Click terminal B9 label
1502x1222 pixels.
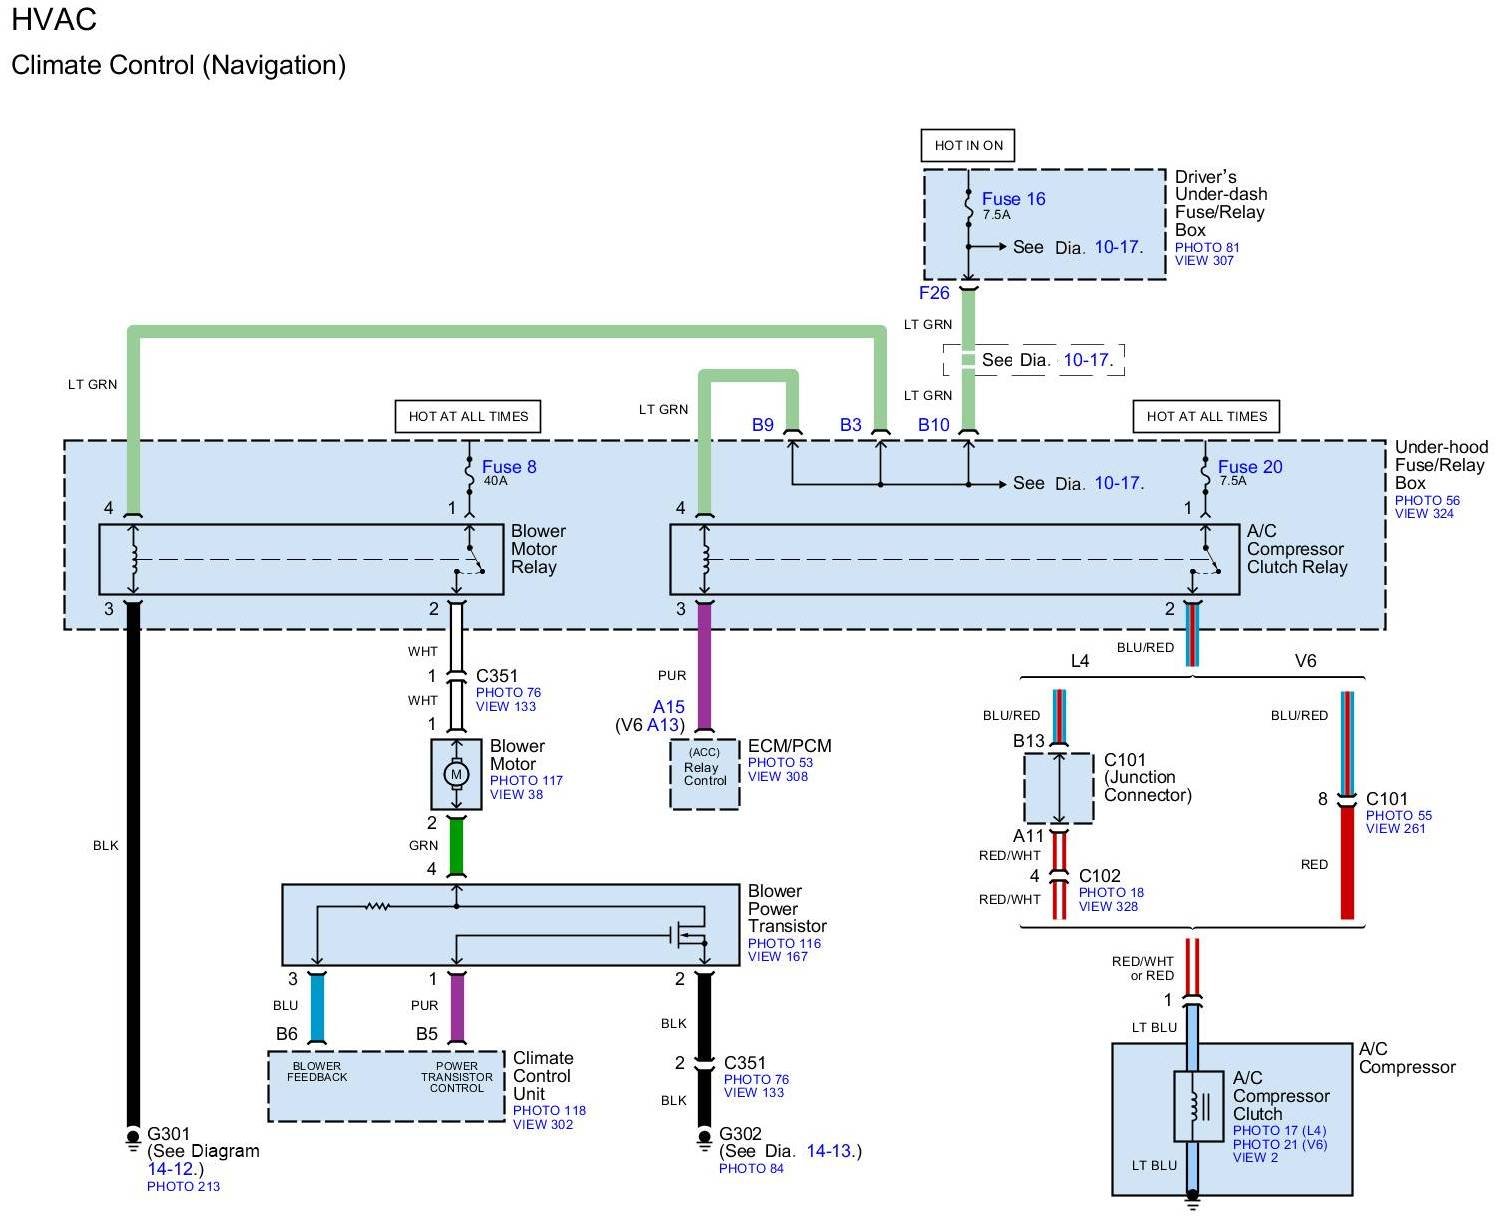[763, 425]
